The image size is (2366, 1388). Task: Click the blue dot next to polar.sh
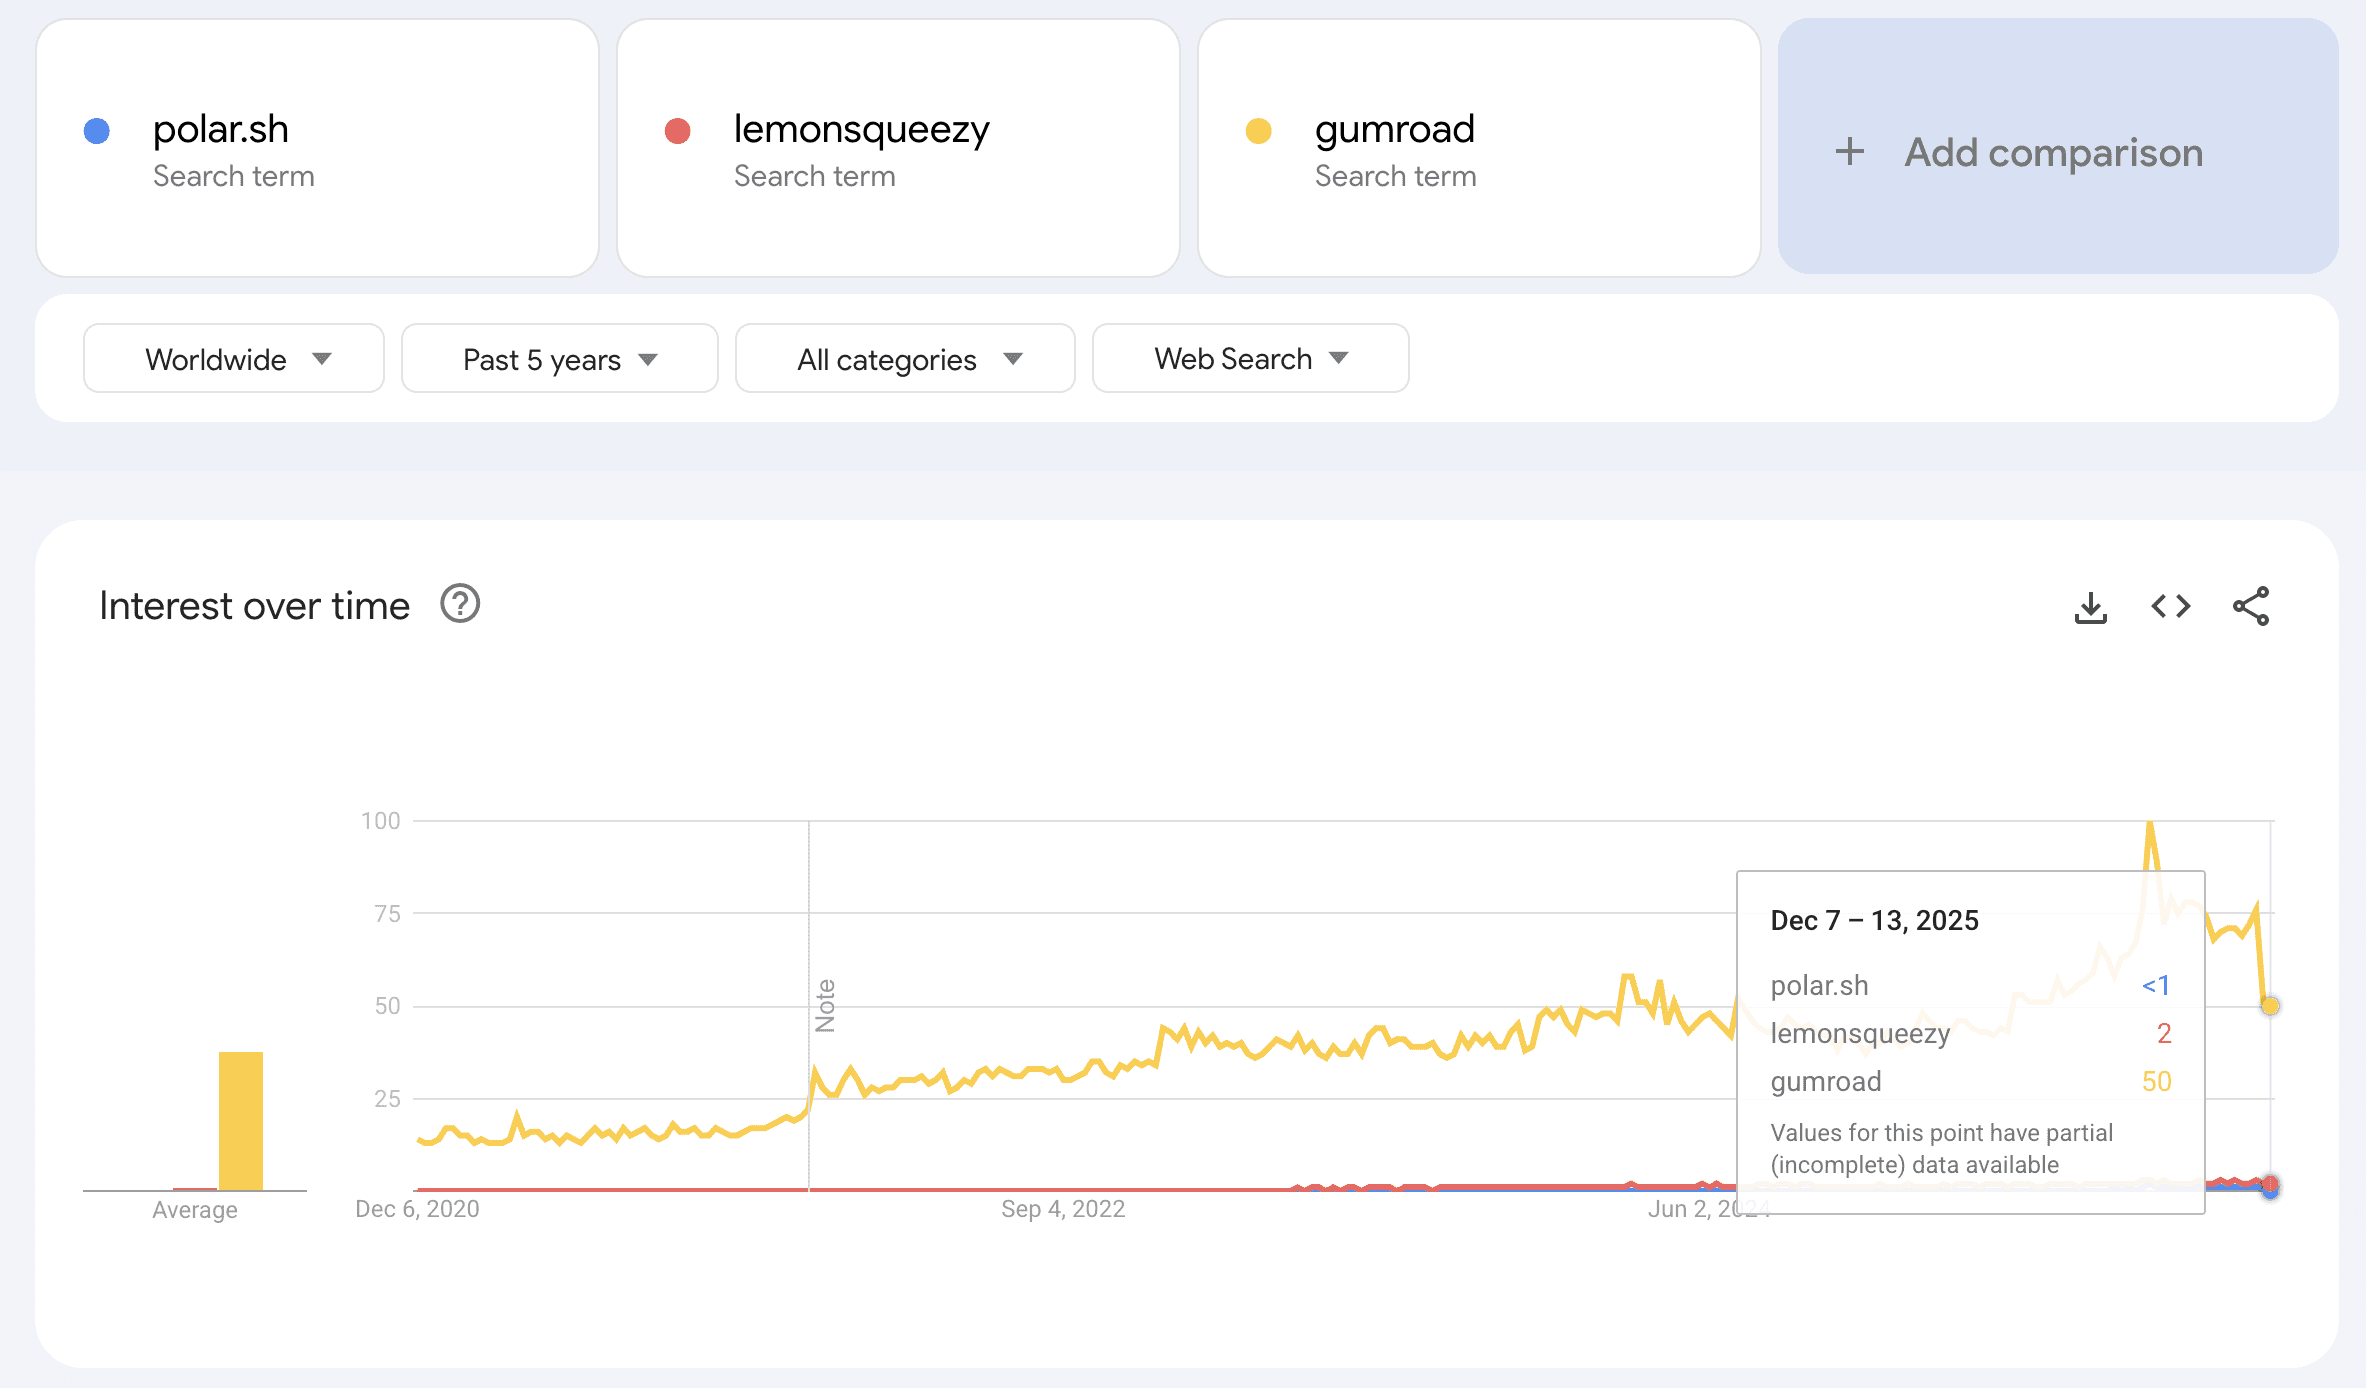coord(97,130)
